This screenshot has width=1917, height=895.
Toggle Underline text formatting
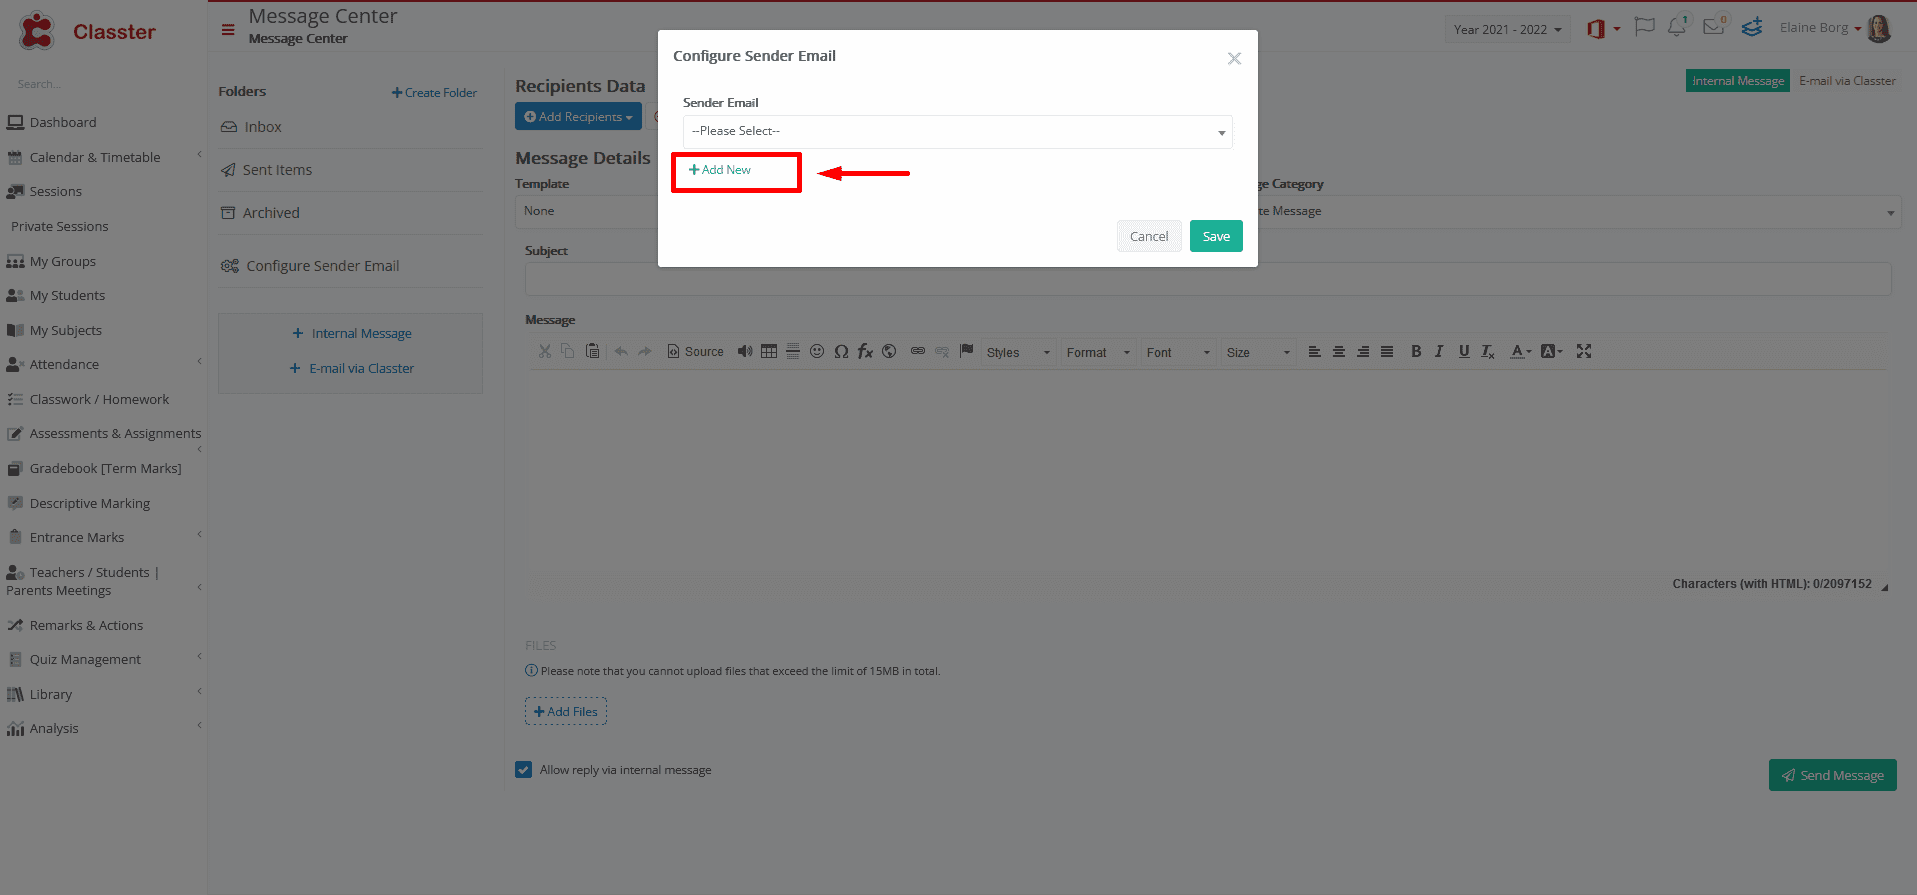(x=1464, y=351)
